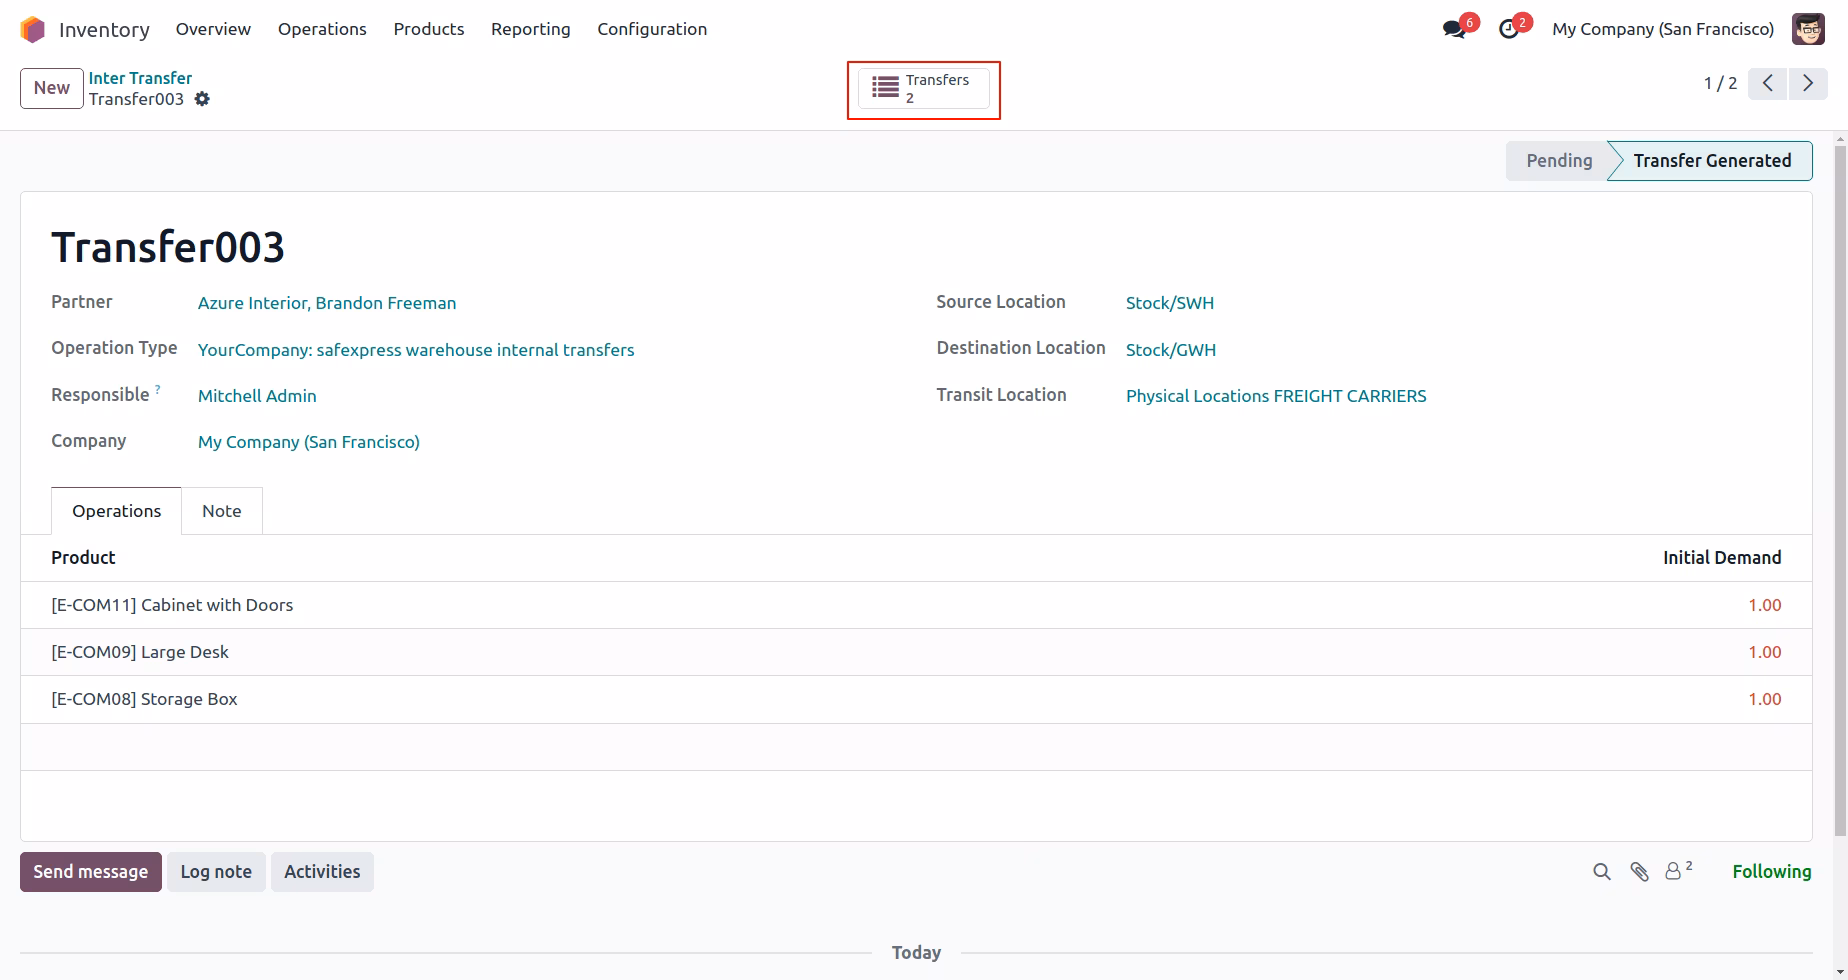Open the Company field link
1848x980 pixels.
click(x=309, y=442)
